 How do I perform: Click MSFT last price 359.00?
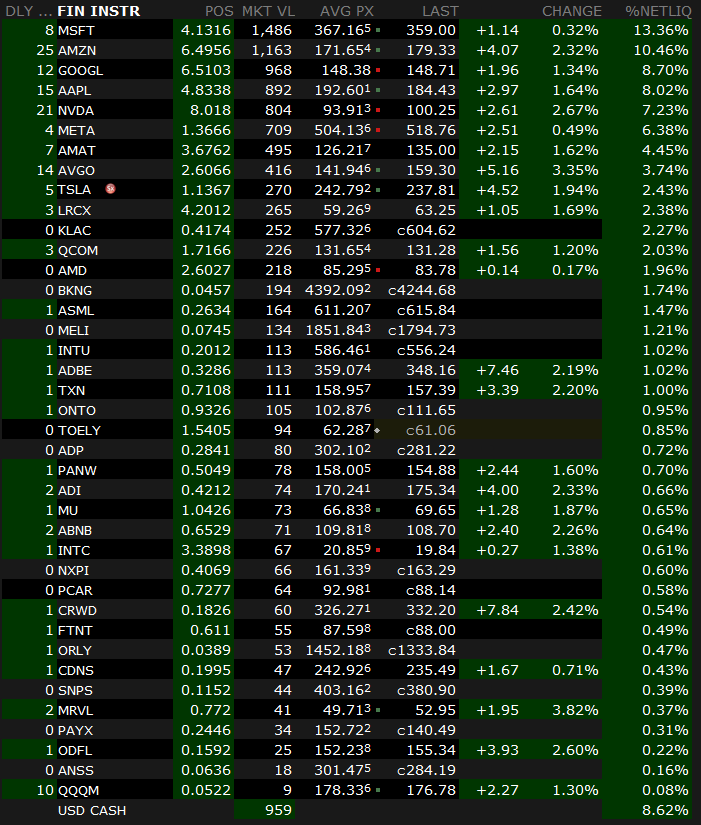[430, 31]
